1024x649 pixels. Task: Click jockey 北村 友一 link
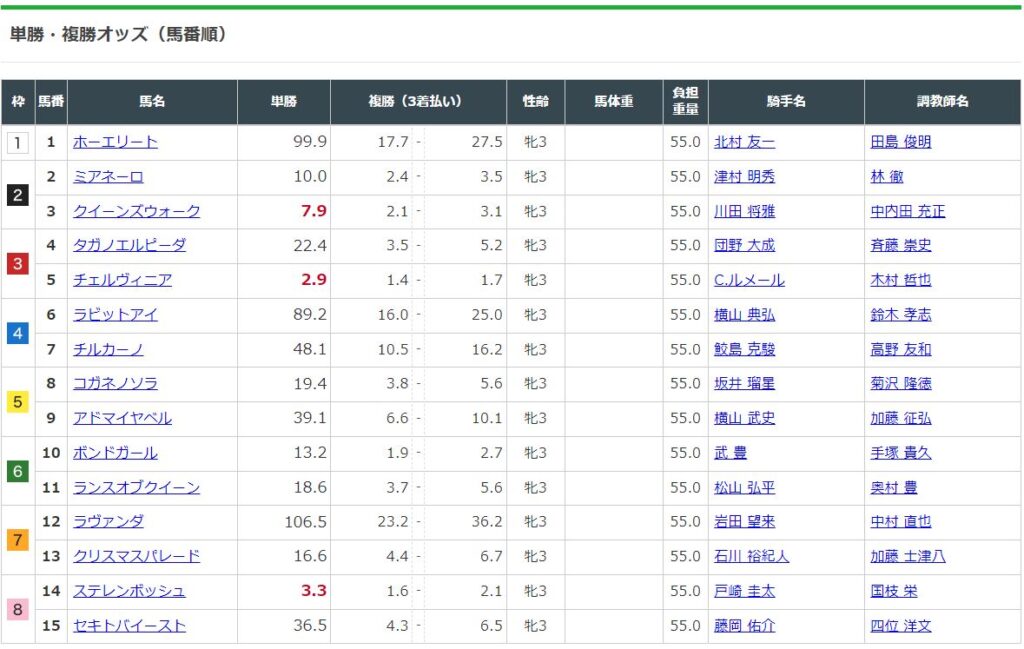[744, 142]
